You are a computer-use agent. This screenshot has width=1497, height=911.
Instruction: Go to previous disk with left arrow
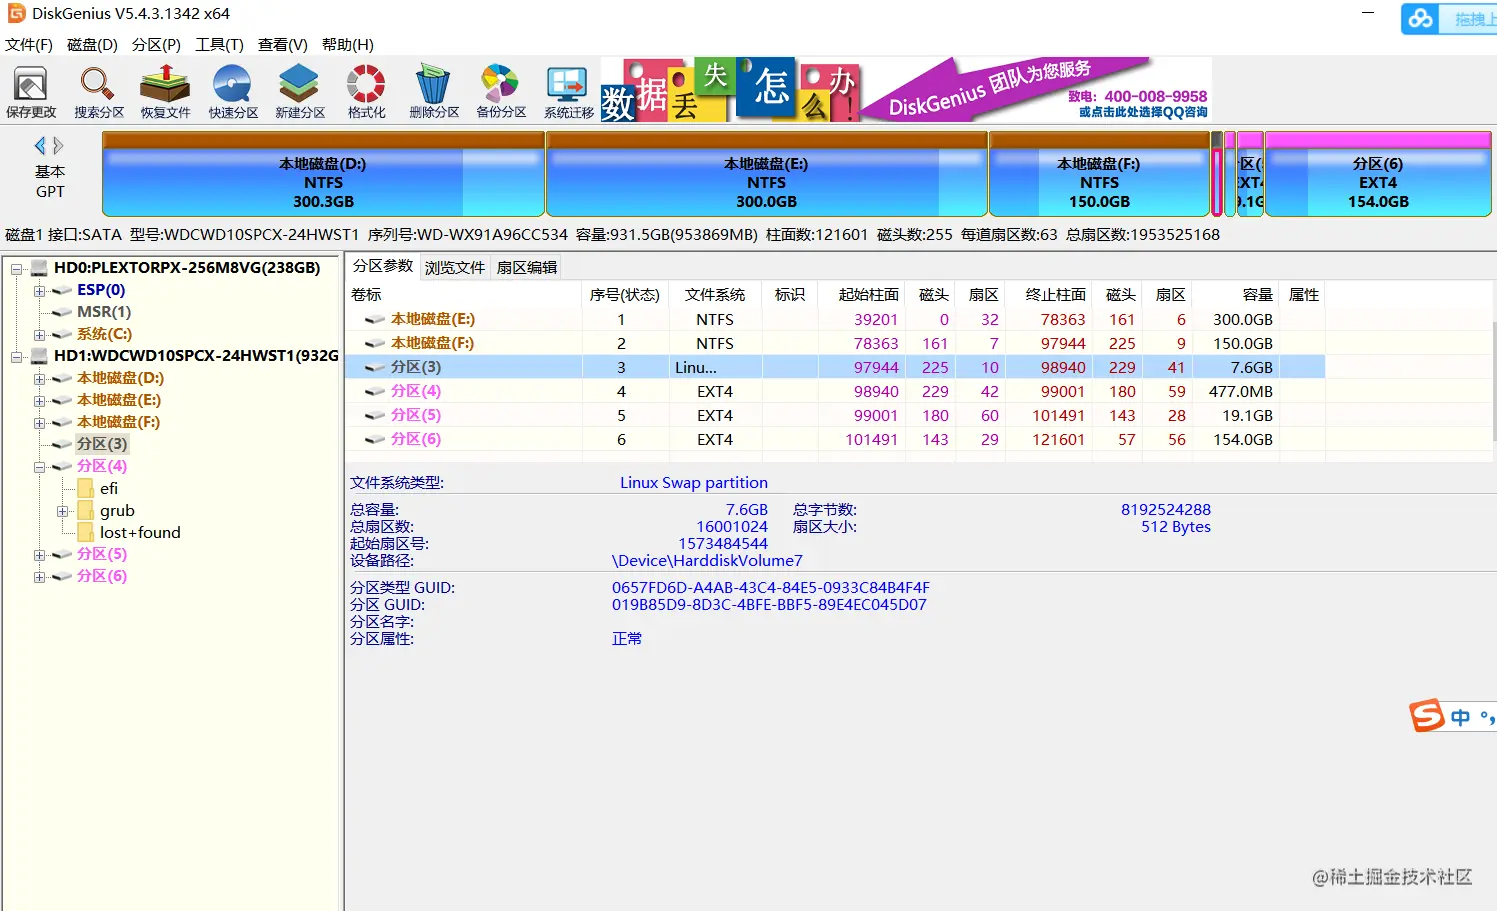pyautogui.click(x=40, y=145)
